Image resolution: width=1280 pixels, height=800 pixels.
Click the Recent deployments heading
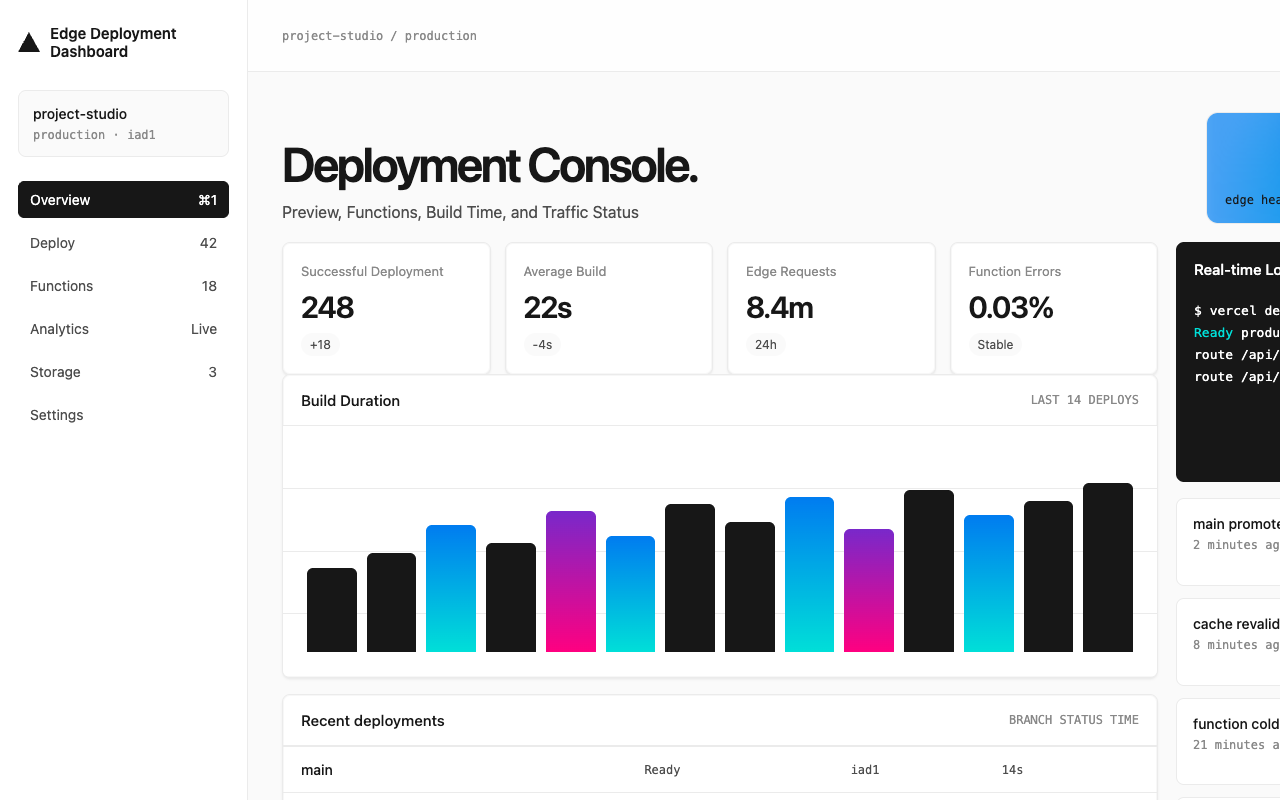373,721
